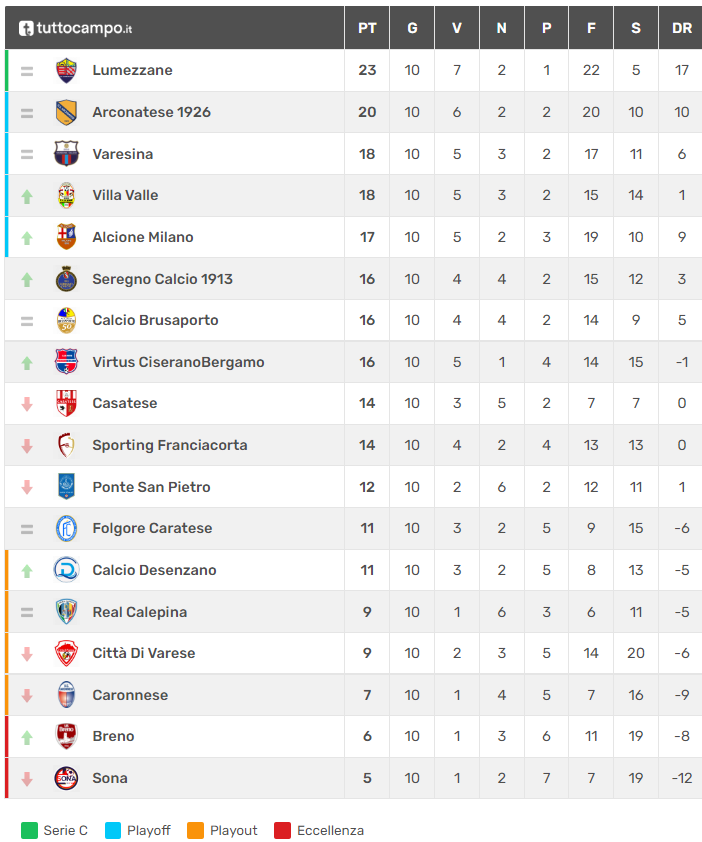Click the DR column header

(x=681, y=28)
